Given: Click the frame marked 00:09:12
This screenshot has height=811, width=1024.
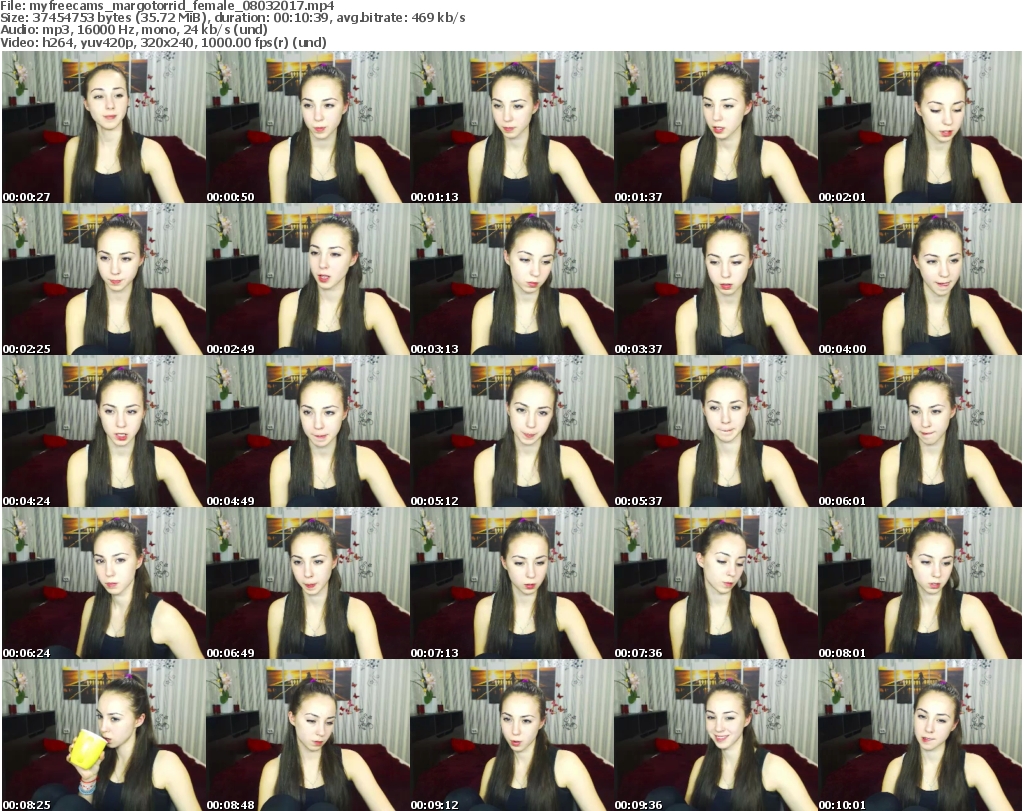Looking at the screenshot, I should tap(511, 735).
